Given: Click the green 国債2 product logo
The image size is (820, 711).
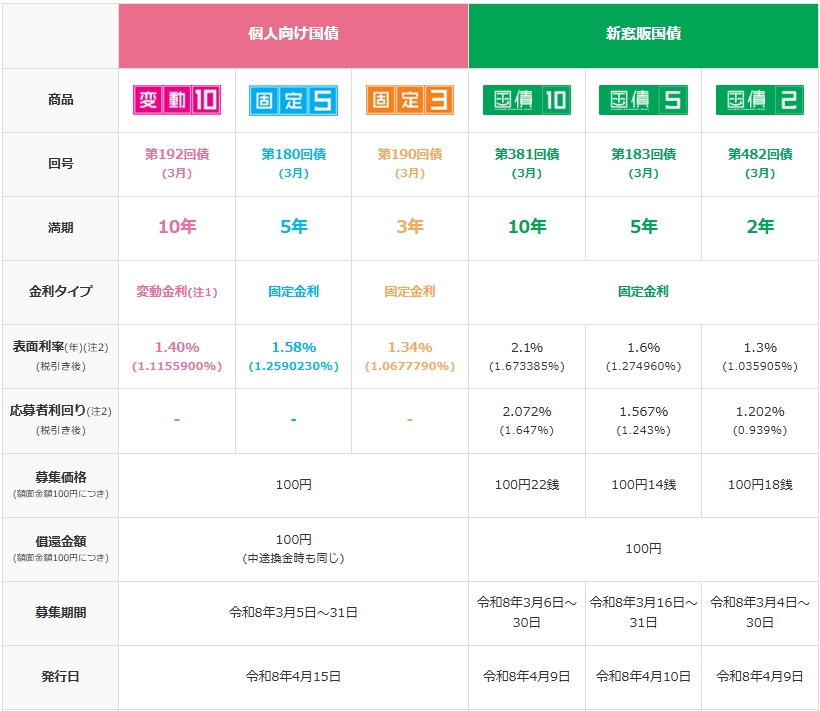Looking at the screenshot, I should pyautogui.click(x=760, y=100).
